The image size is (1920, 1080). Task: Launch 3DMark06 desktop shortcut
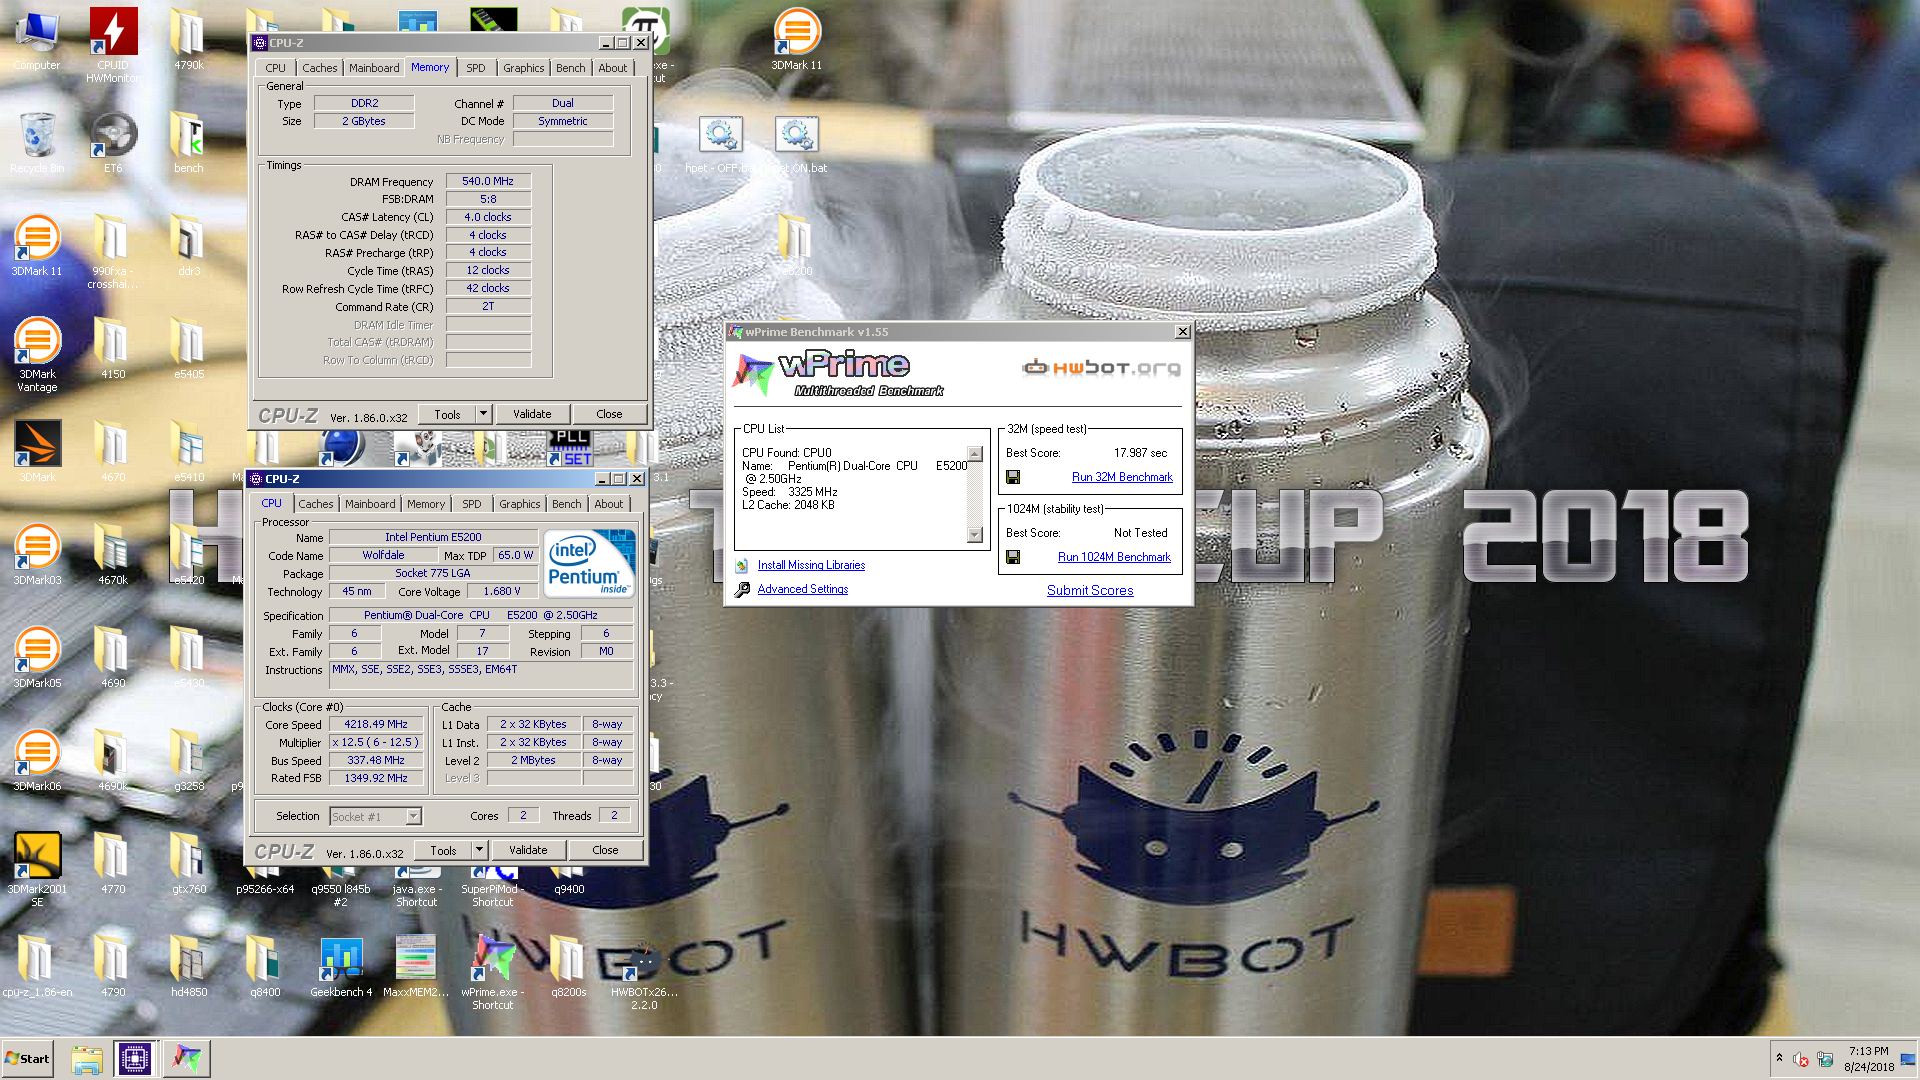[37, 760]
